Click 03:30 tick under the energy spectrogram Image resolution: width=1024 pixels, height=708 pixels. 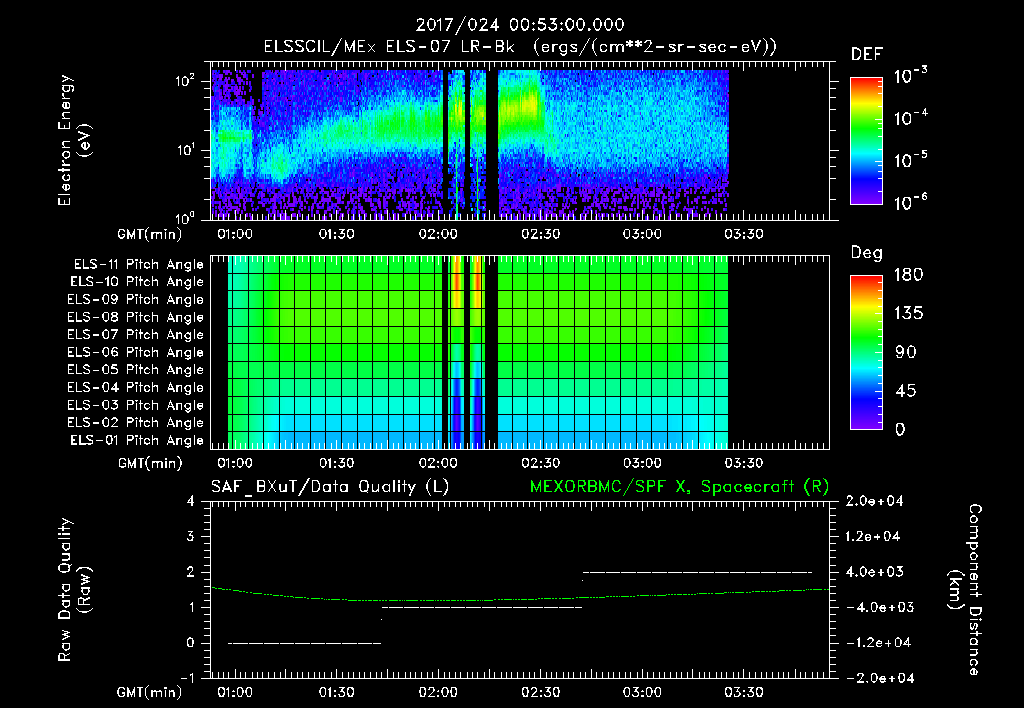[743, 234]
